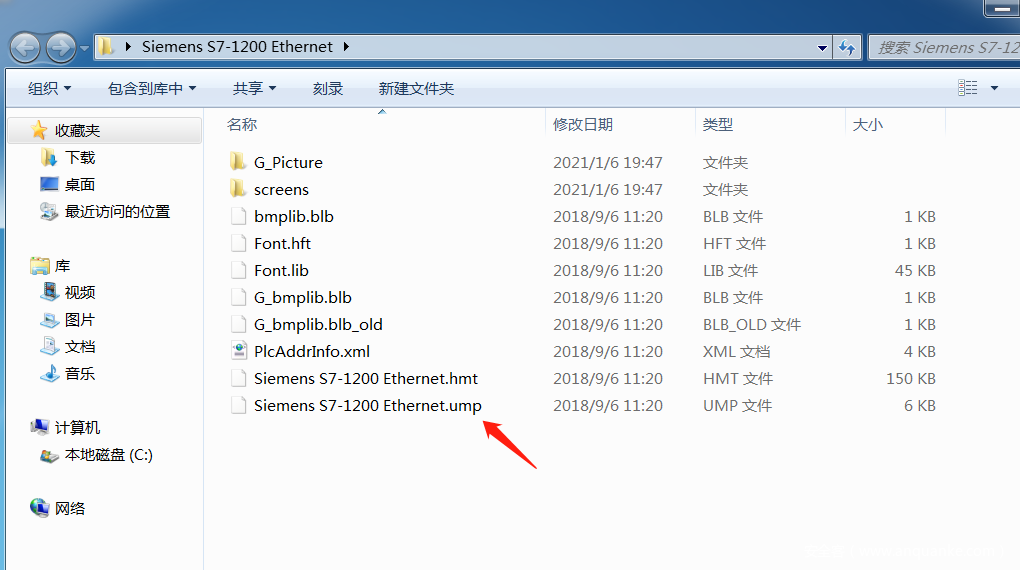Open 音乐 library
1020x570 pixels.
(80, 373)
